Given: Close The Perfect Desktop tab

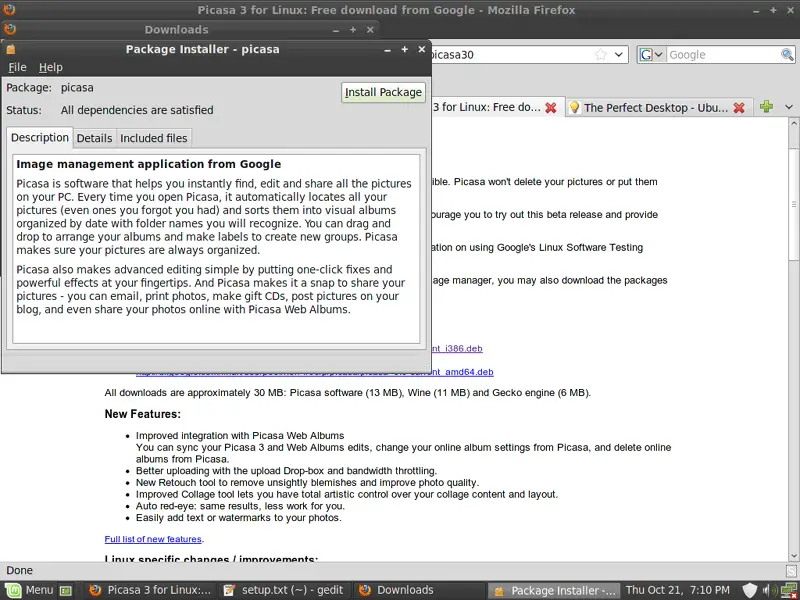Looking at the screenshot, I should (739, 108).
